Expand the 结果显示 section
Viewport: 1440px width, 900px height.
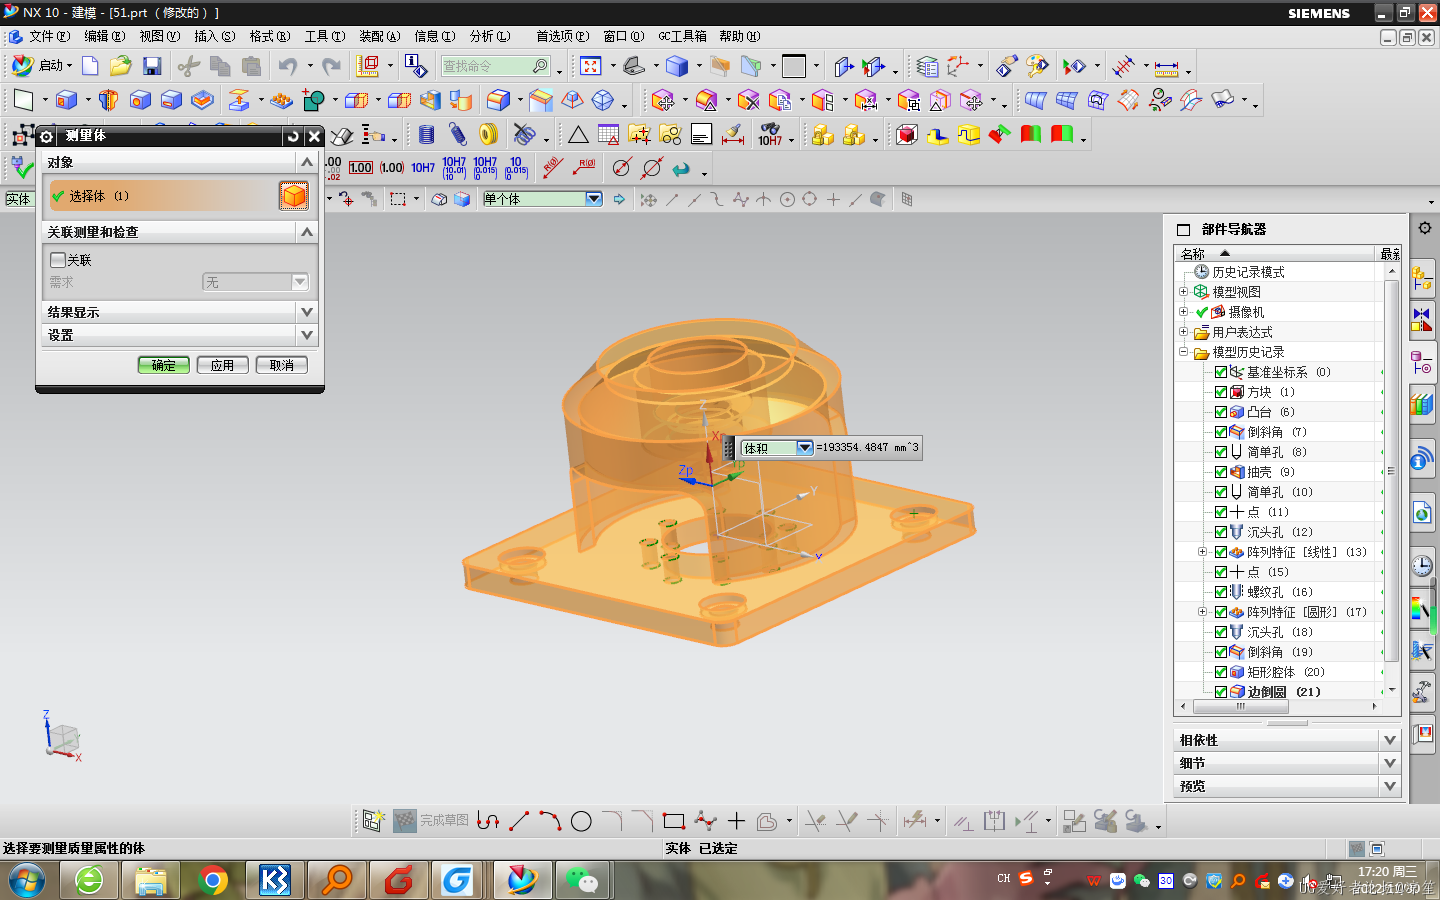click(307, 312)
